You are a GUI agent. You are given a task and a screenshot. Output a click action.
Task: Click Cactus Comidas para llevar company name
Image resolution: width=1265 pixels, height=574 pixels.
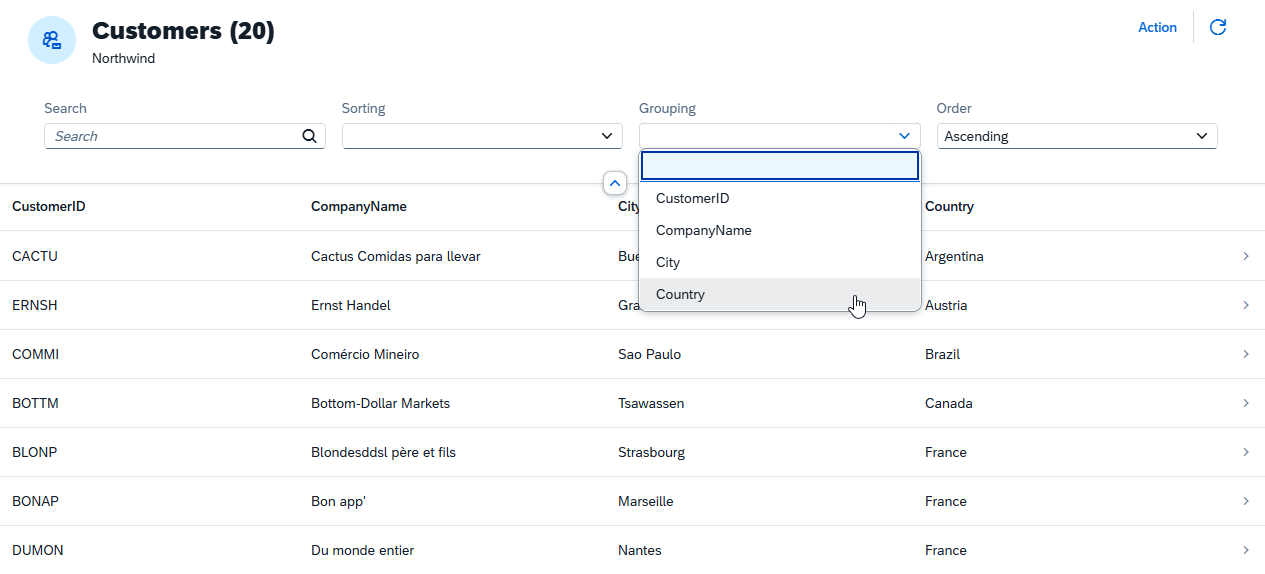pos(396,256)
